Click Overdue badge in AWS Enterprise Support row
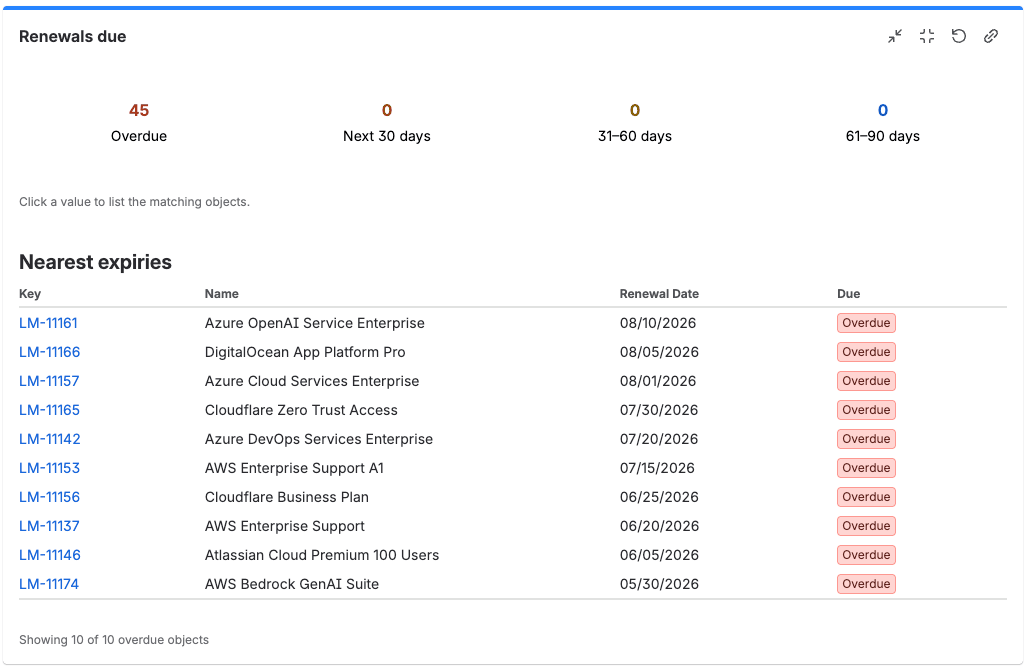This screenshot has height=671, width=1026. (x=866, y=526)
